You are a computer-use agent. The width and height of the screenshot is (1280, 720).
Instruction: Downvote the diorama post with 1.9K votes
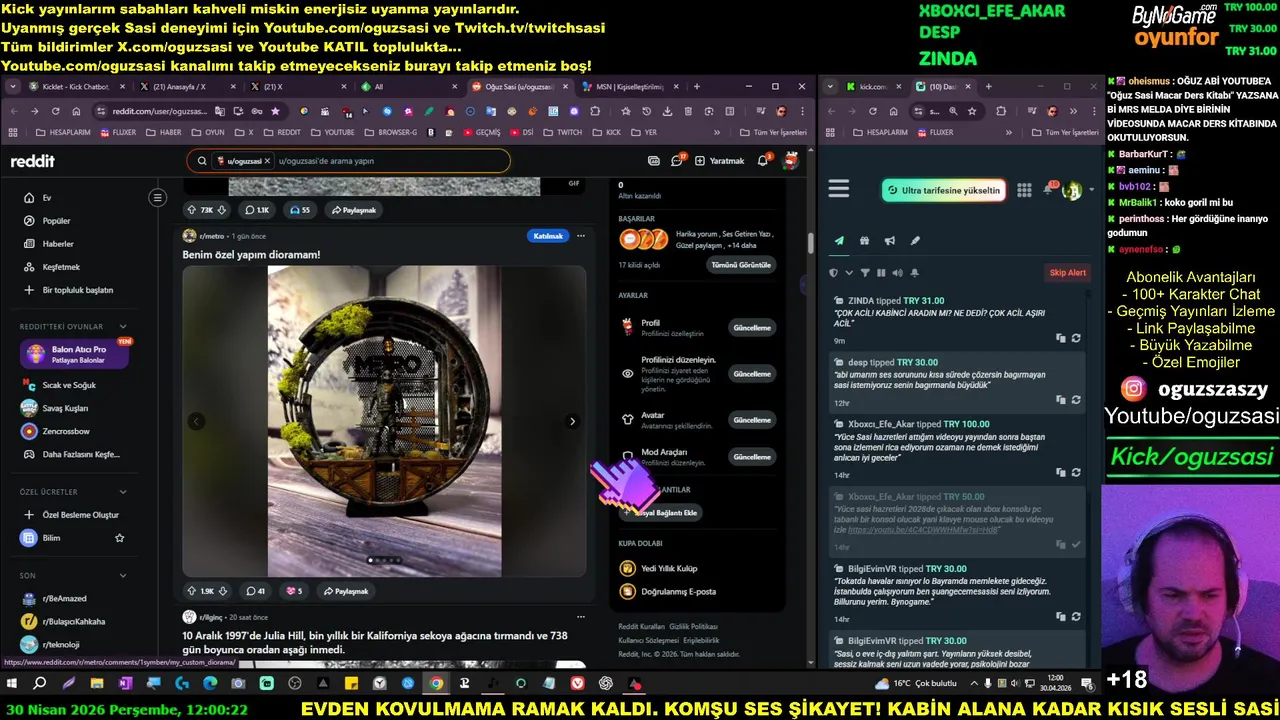[x=223, y=591]
